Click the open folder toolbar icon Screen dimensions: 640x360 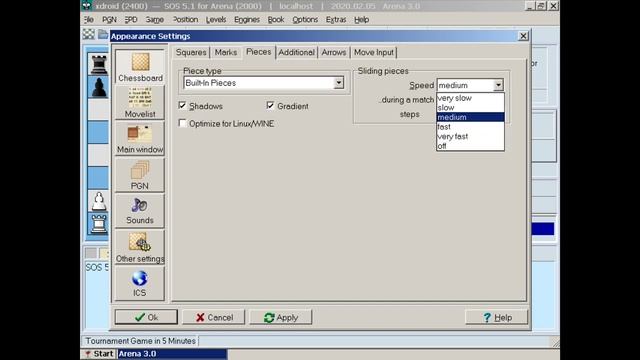coord(103,34)
